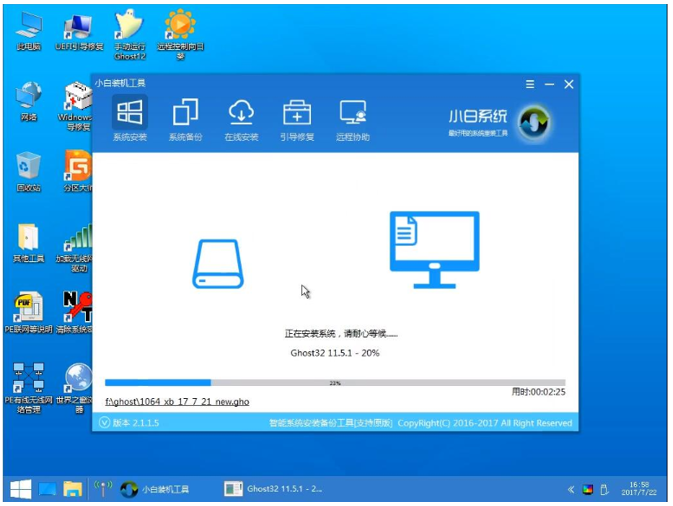Screen dimensions: 673x506
Task: Click the 小白系统 round logo
Action: tap(535, 122)
